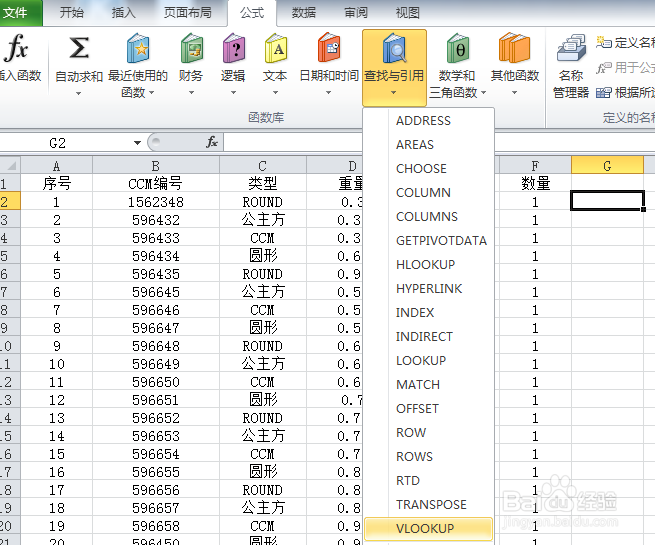Click the Name Box showing G2
This screenshot has width=655, height=545.
65,143
